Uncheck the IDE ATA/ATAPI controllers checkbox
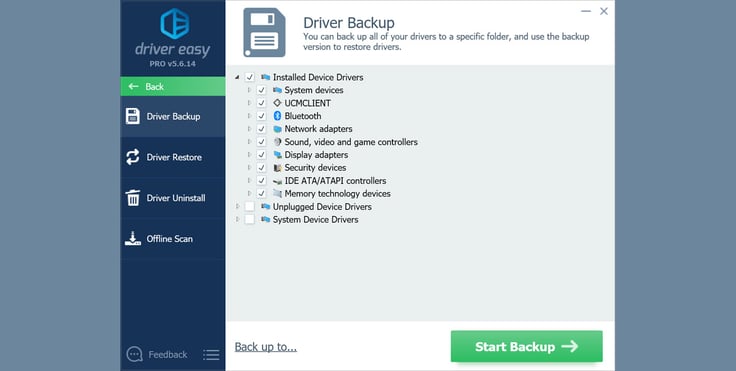 pos(261,181)
